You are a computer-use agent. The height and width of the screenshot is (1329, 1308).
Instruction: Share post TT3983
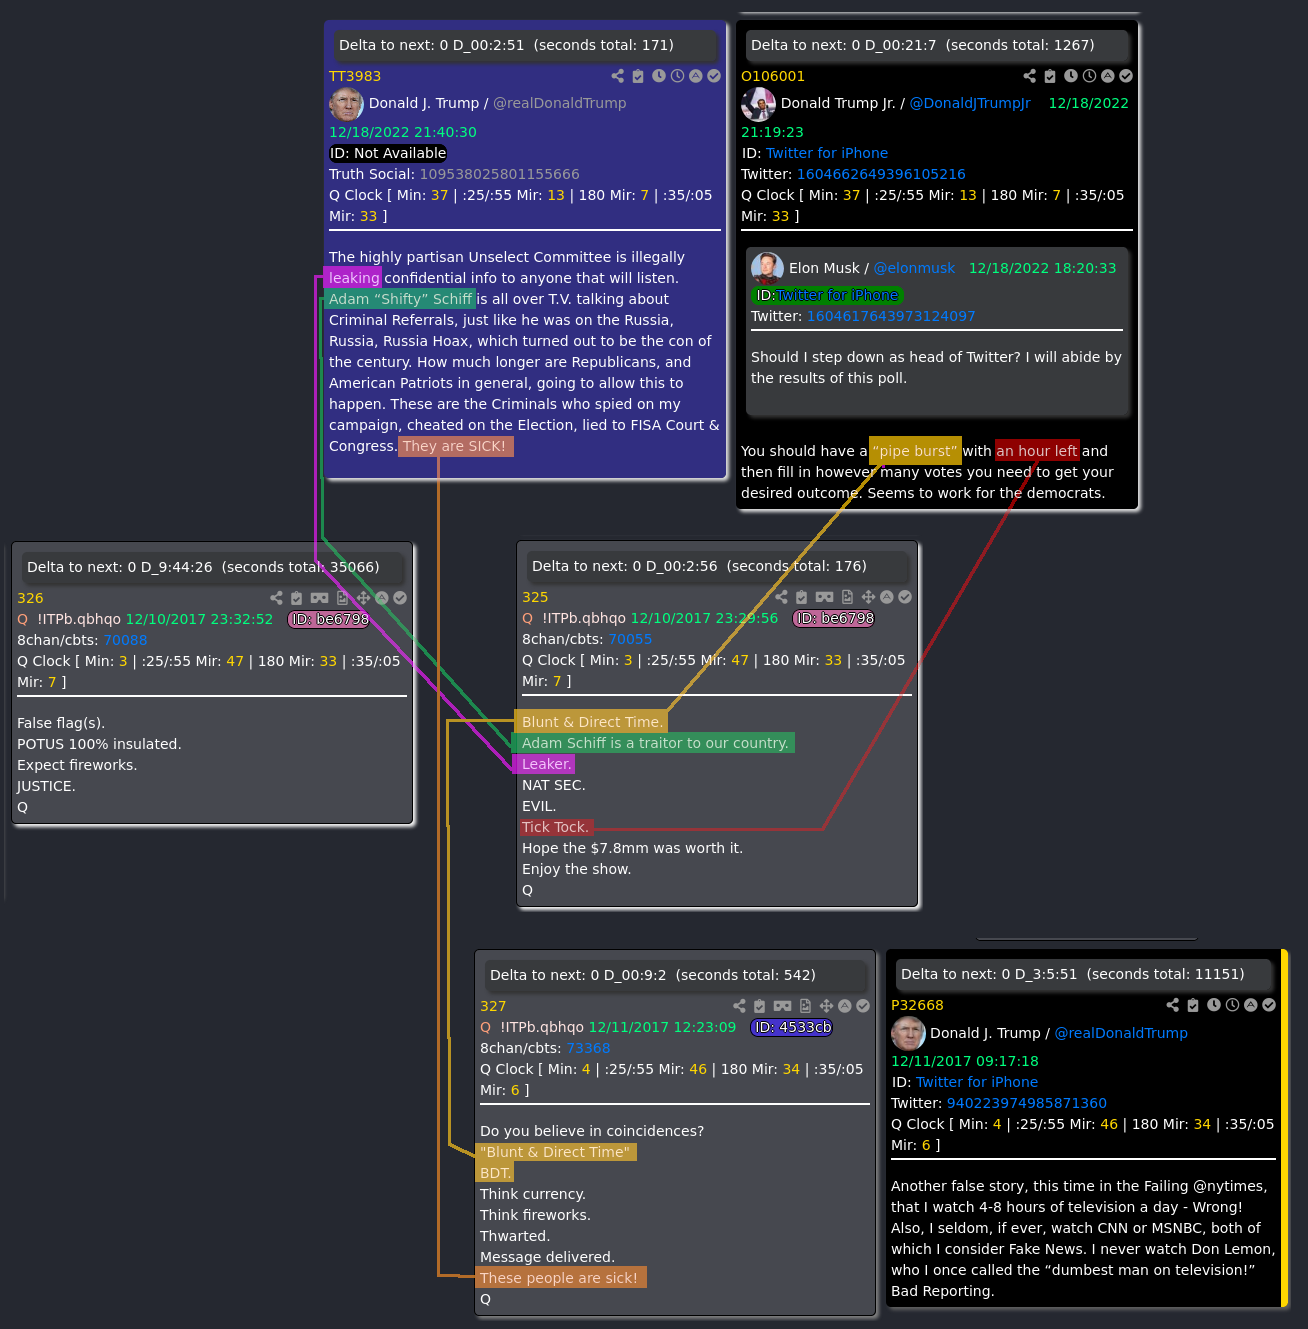pyautogui.click(x=618, y=76)
